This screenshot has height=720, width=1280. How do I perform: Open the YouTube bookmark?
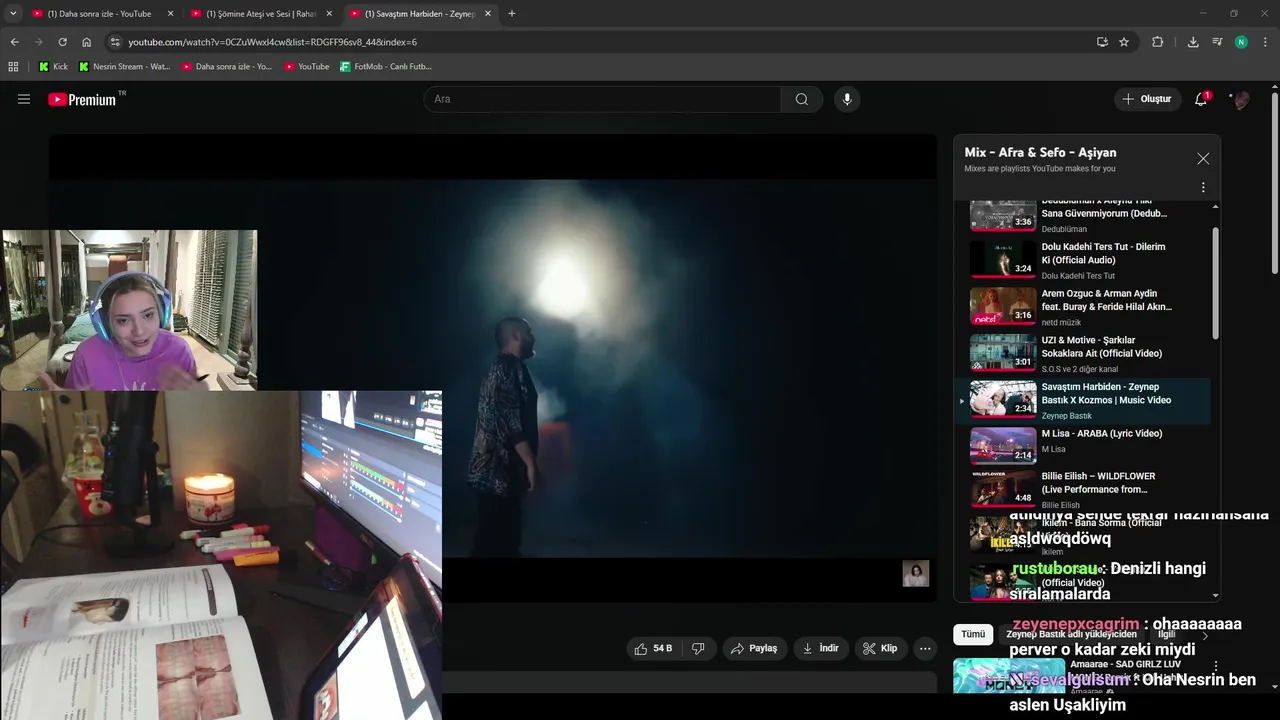point(307,67)
